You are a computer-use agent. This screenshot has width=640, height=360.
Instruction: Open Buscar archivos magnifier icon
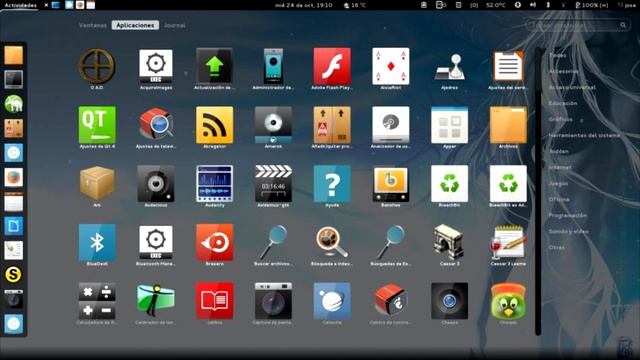pyautogui.click(x=273, y=242)
